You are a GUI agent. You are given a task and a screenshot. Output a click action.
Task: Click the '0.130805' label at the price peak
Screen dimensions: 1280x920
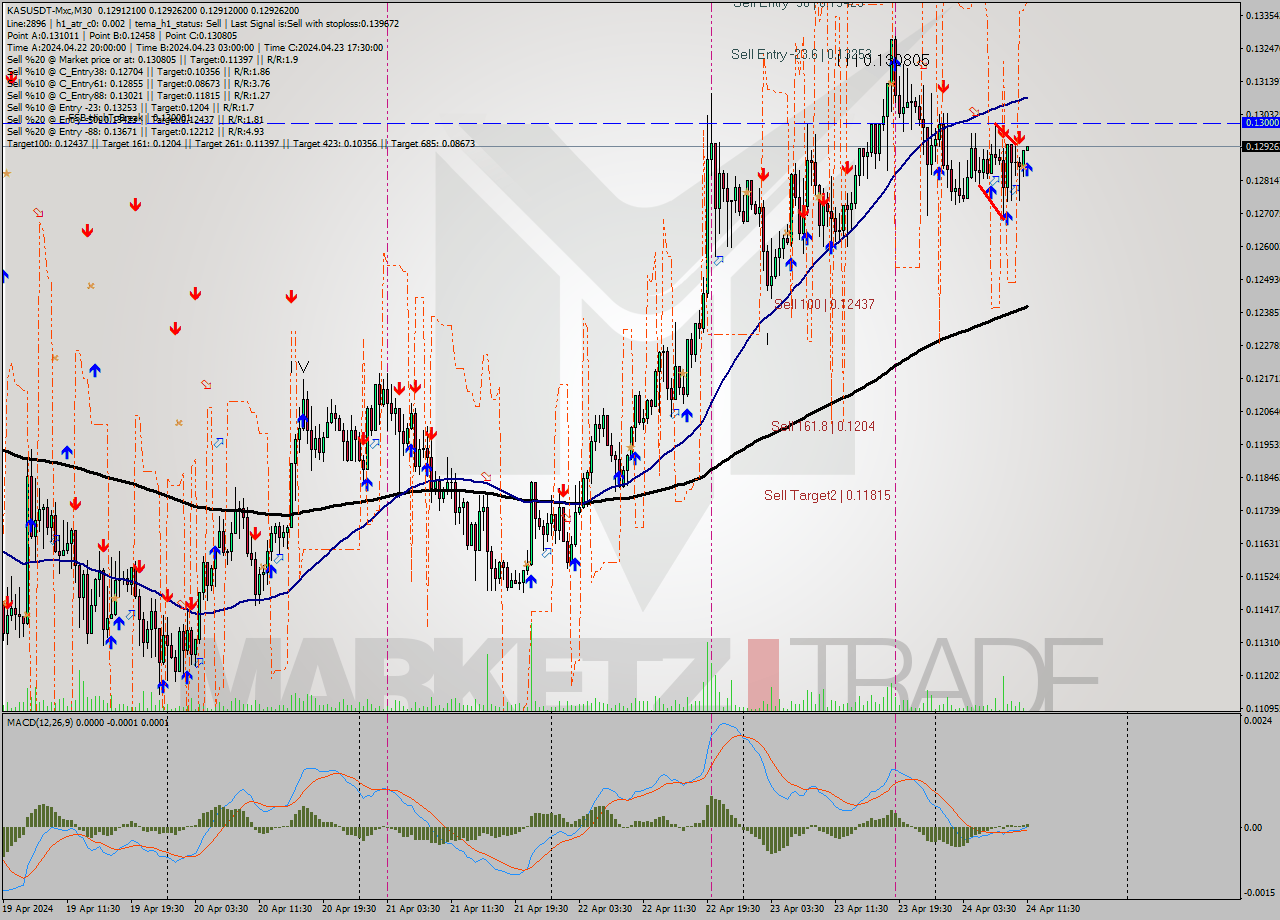coord(894,61)
